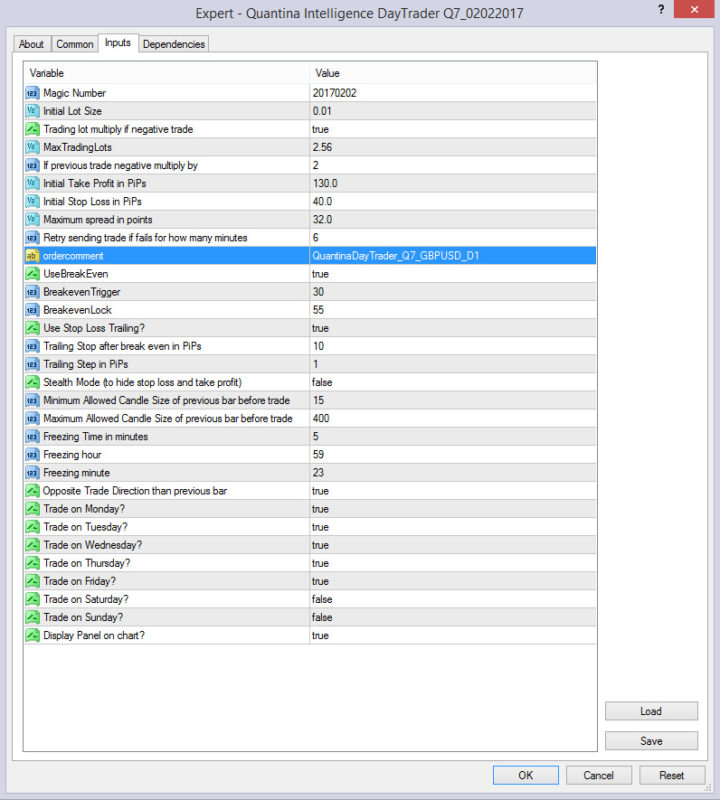The image size is (720, 800).
Task: Click the string 'ab' icon beside ordercomment
Action: [x=32, y=256]
